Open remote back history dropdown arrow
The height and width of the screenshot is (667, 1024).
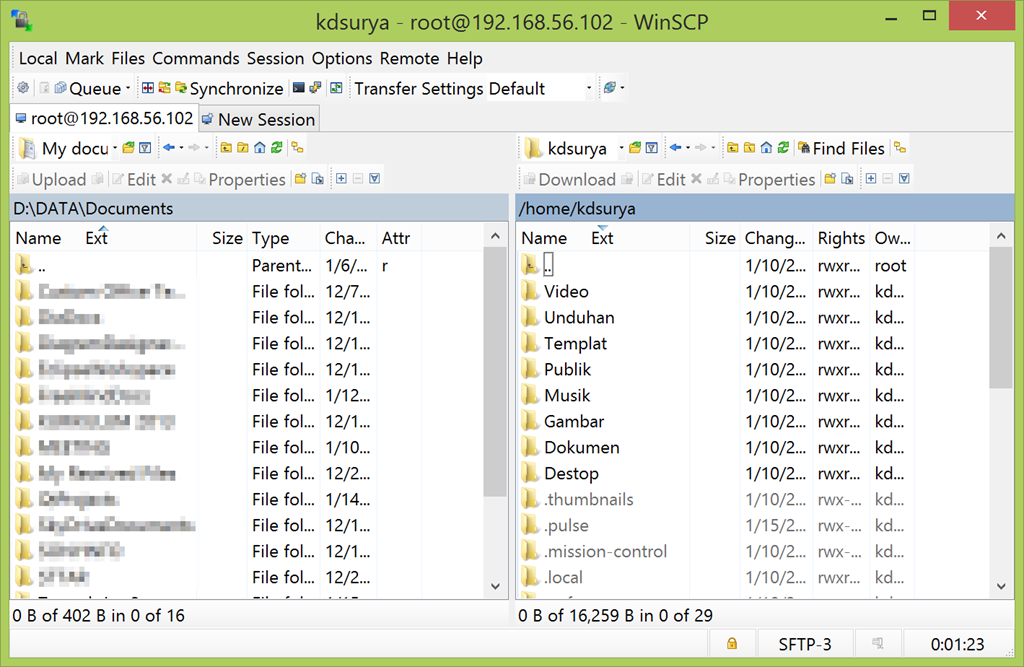[x=688, y=148]
